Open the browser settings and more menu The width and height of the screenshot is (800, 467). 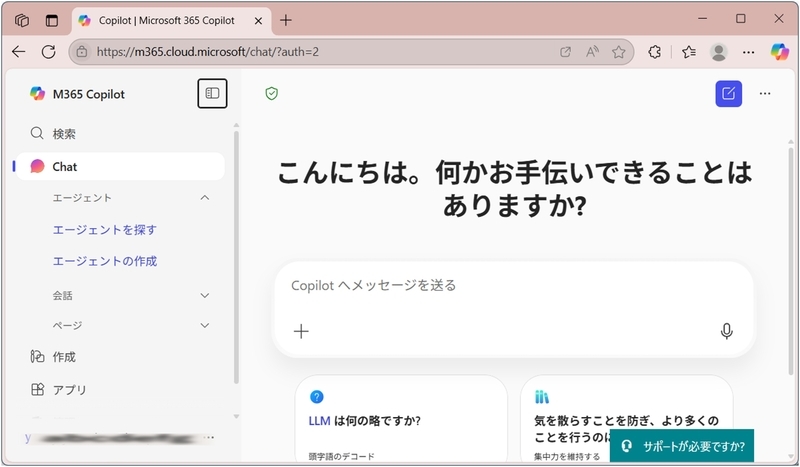pyautogui.click(x=748, y=52)
